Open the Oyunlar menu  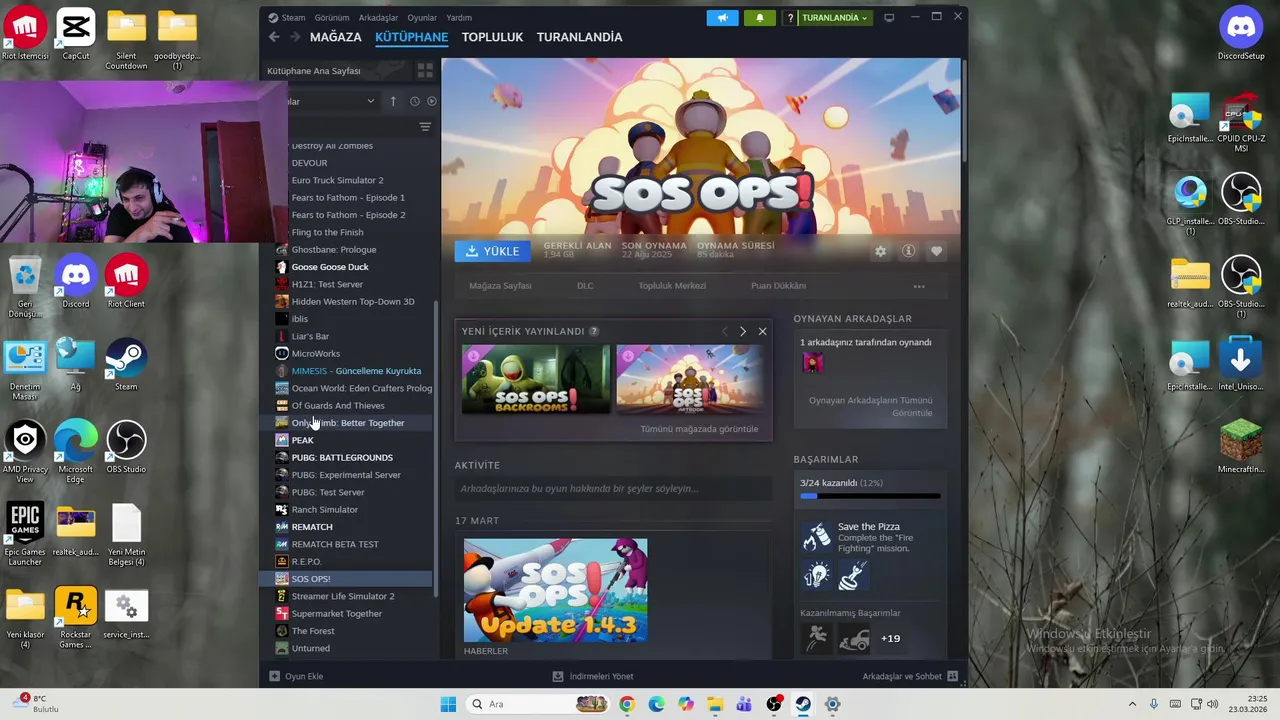point(422,18)
